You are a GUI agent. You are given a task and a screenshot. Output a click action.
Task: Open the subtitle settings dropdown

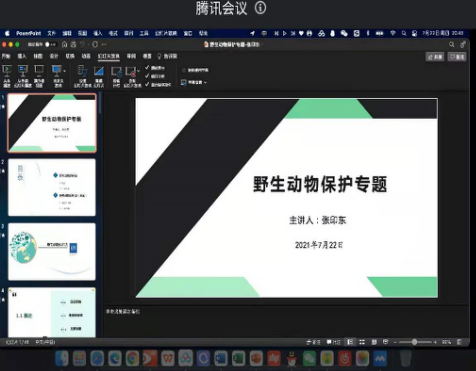194,82
